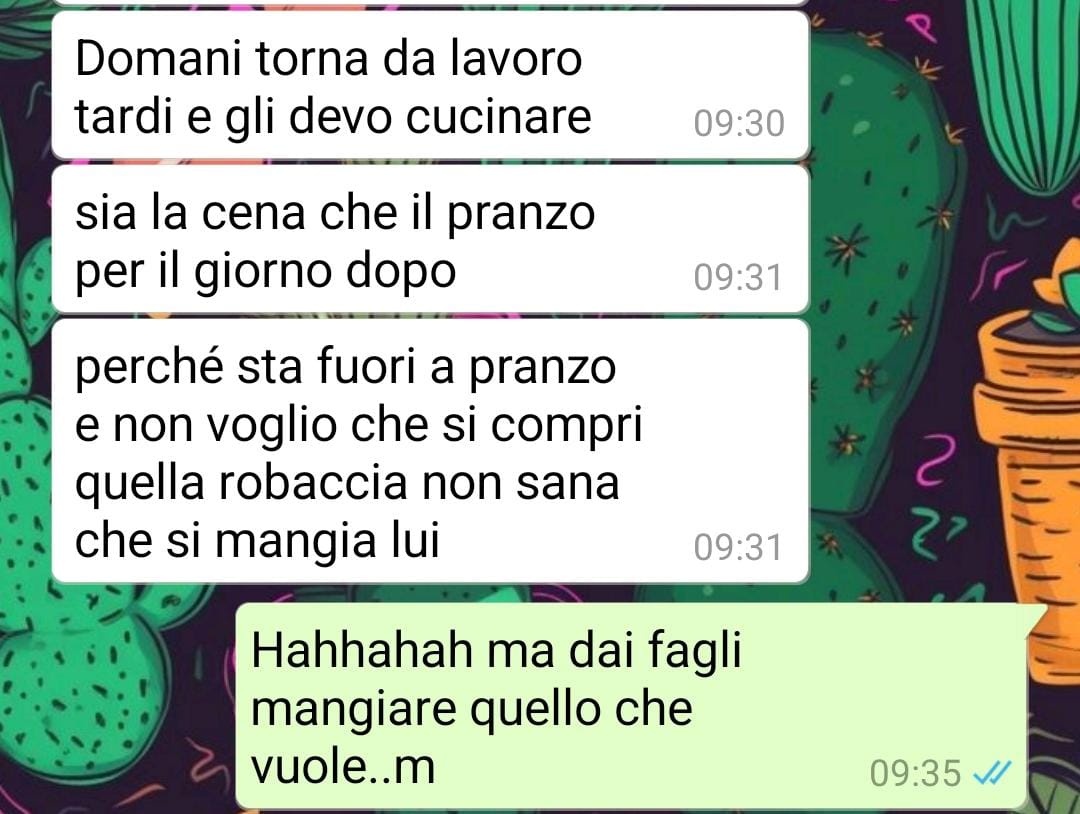
Task: Select the message starting with "Domani torna da lavoro"
Action: 430,85
